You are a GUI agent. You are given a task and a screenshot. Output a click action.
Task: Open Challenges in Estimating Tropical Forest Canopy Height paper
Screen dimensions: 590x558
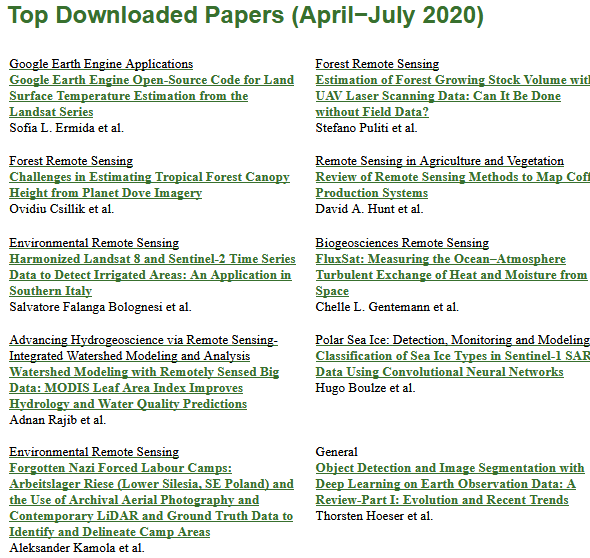pos(149,185)
